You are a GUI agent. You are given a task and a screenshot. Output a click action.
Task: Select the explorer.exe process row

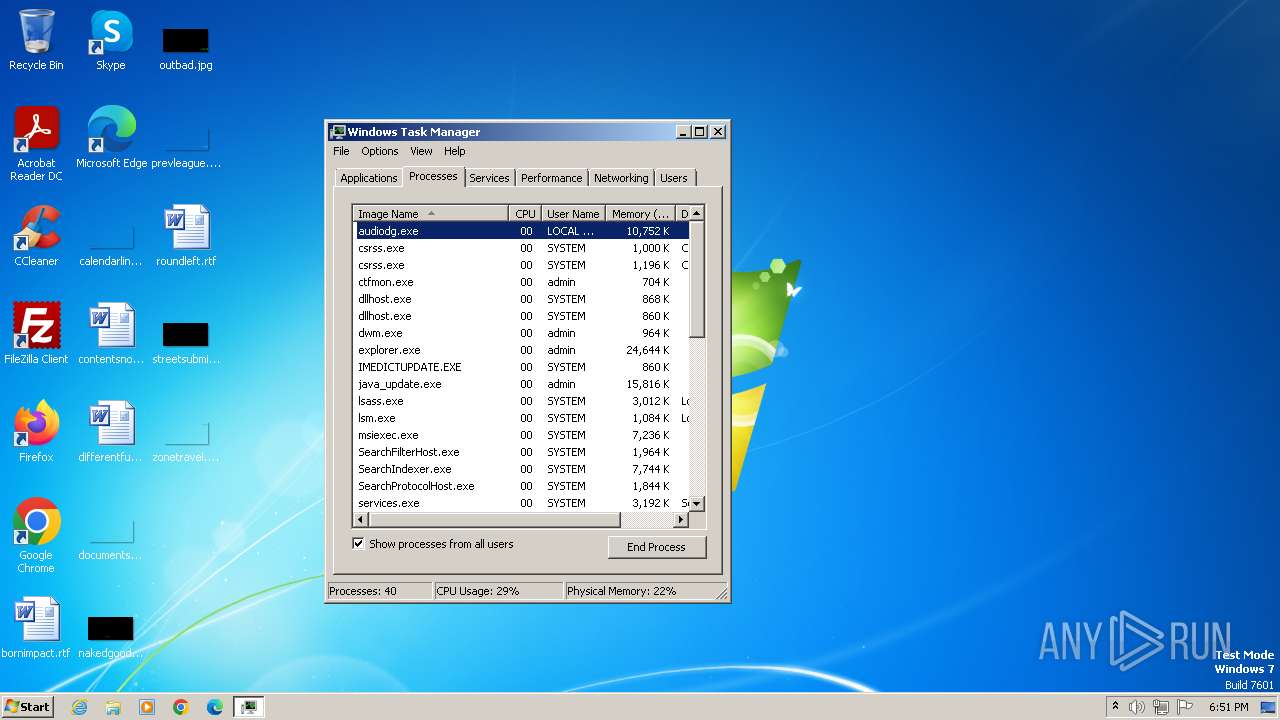click(521, 350)
